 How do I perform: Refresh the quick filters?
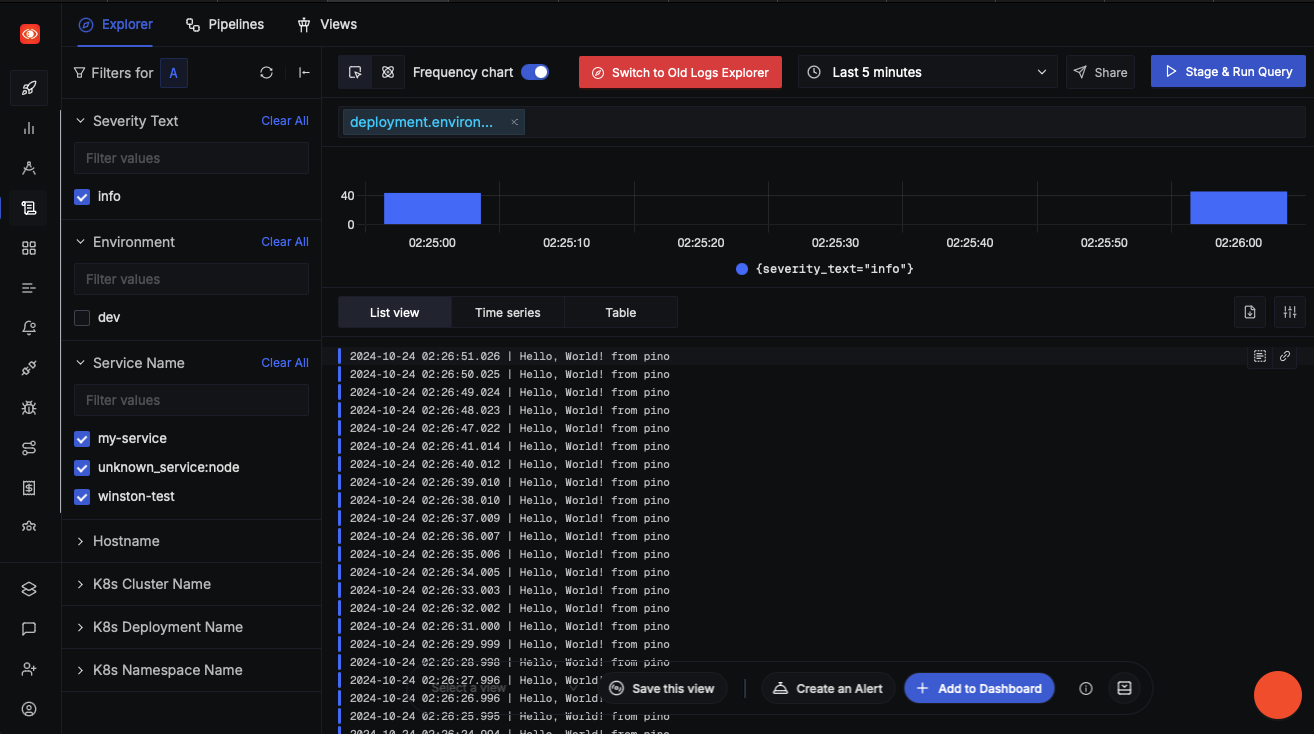pyautogui.click(x=266, y=73)
